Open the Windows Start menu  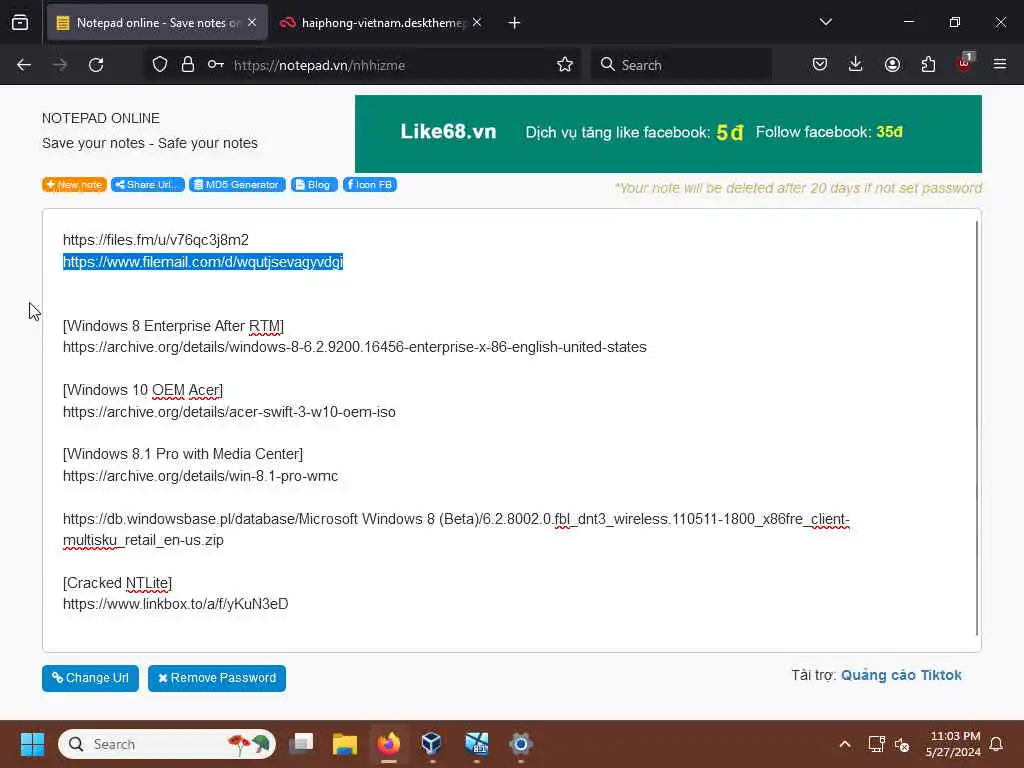(x=32, y=744)
